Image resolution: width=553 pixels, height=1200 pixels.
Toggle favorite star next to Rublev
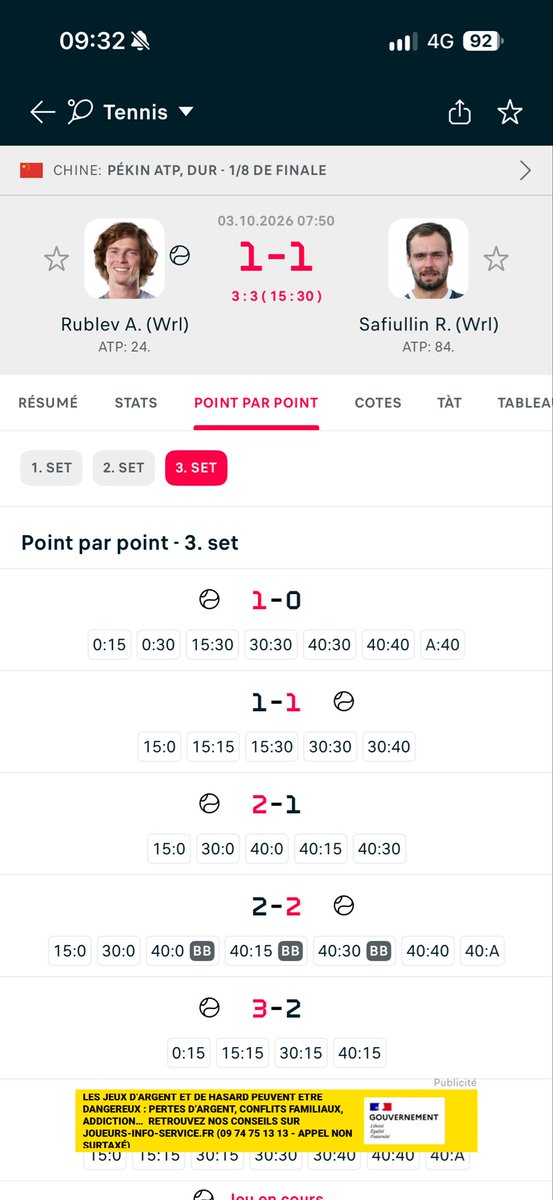(x=56, y=259)
